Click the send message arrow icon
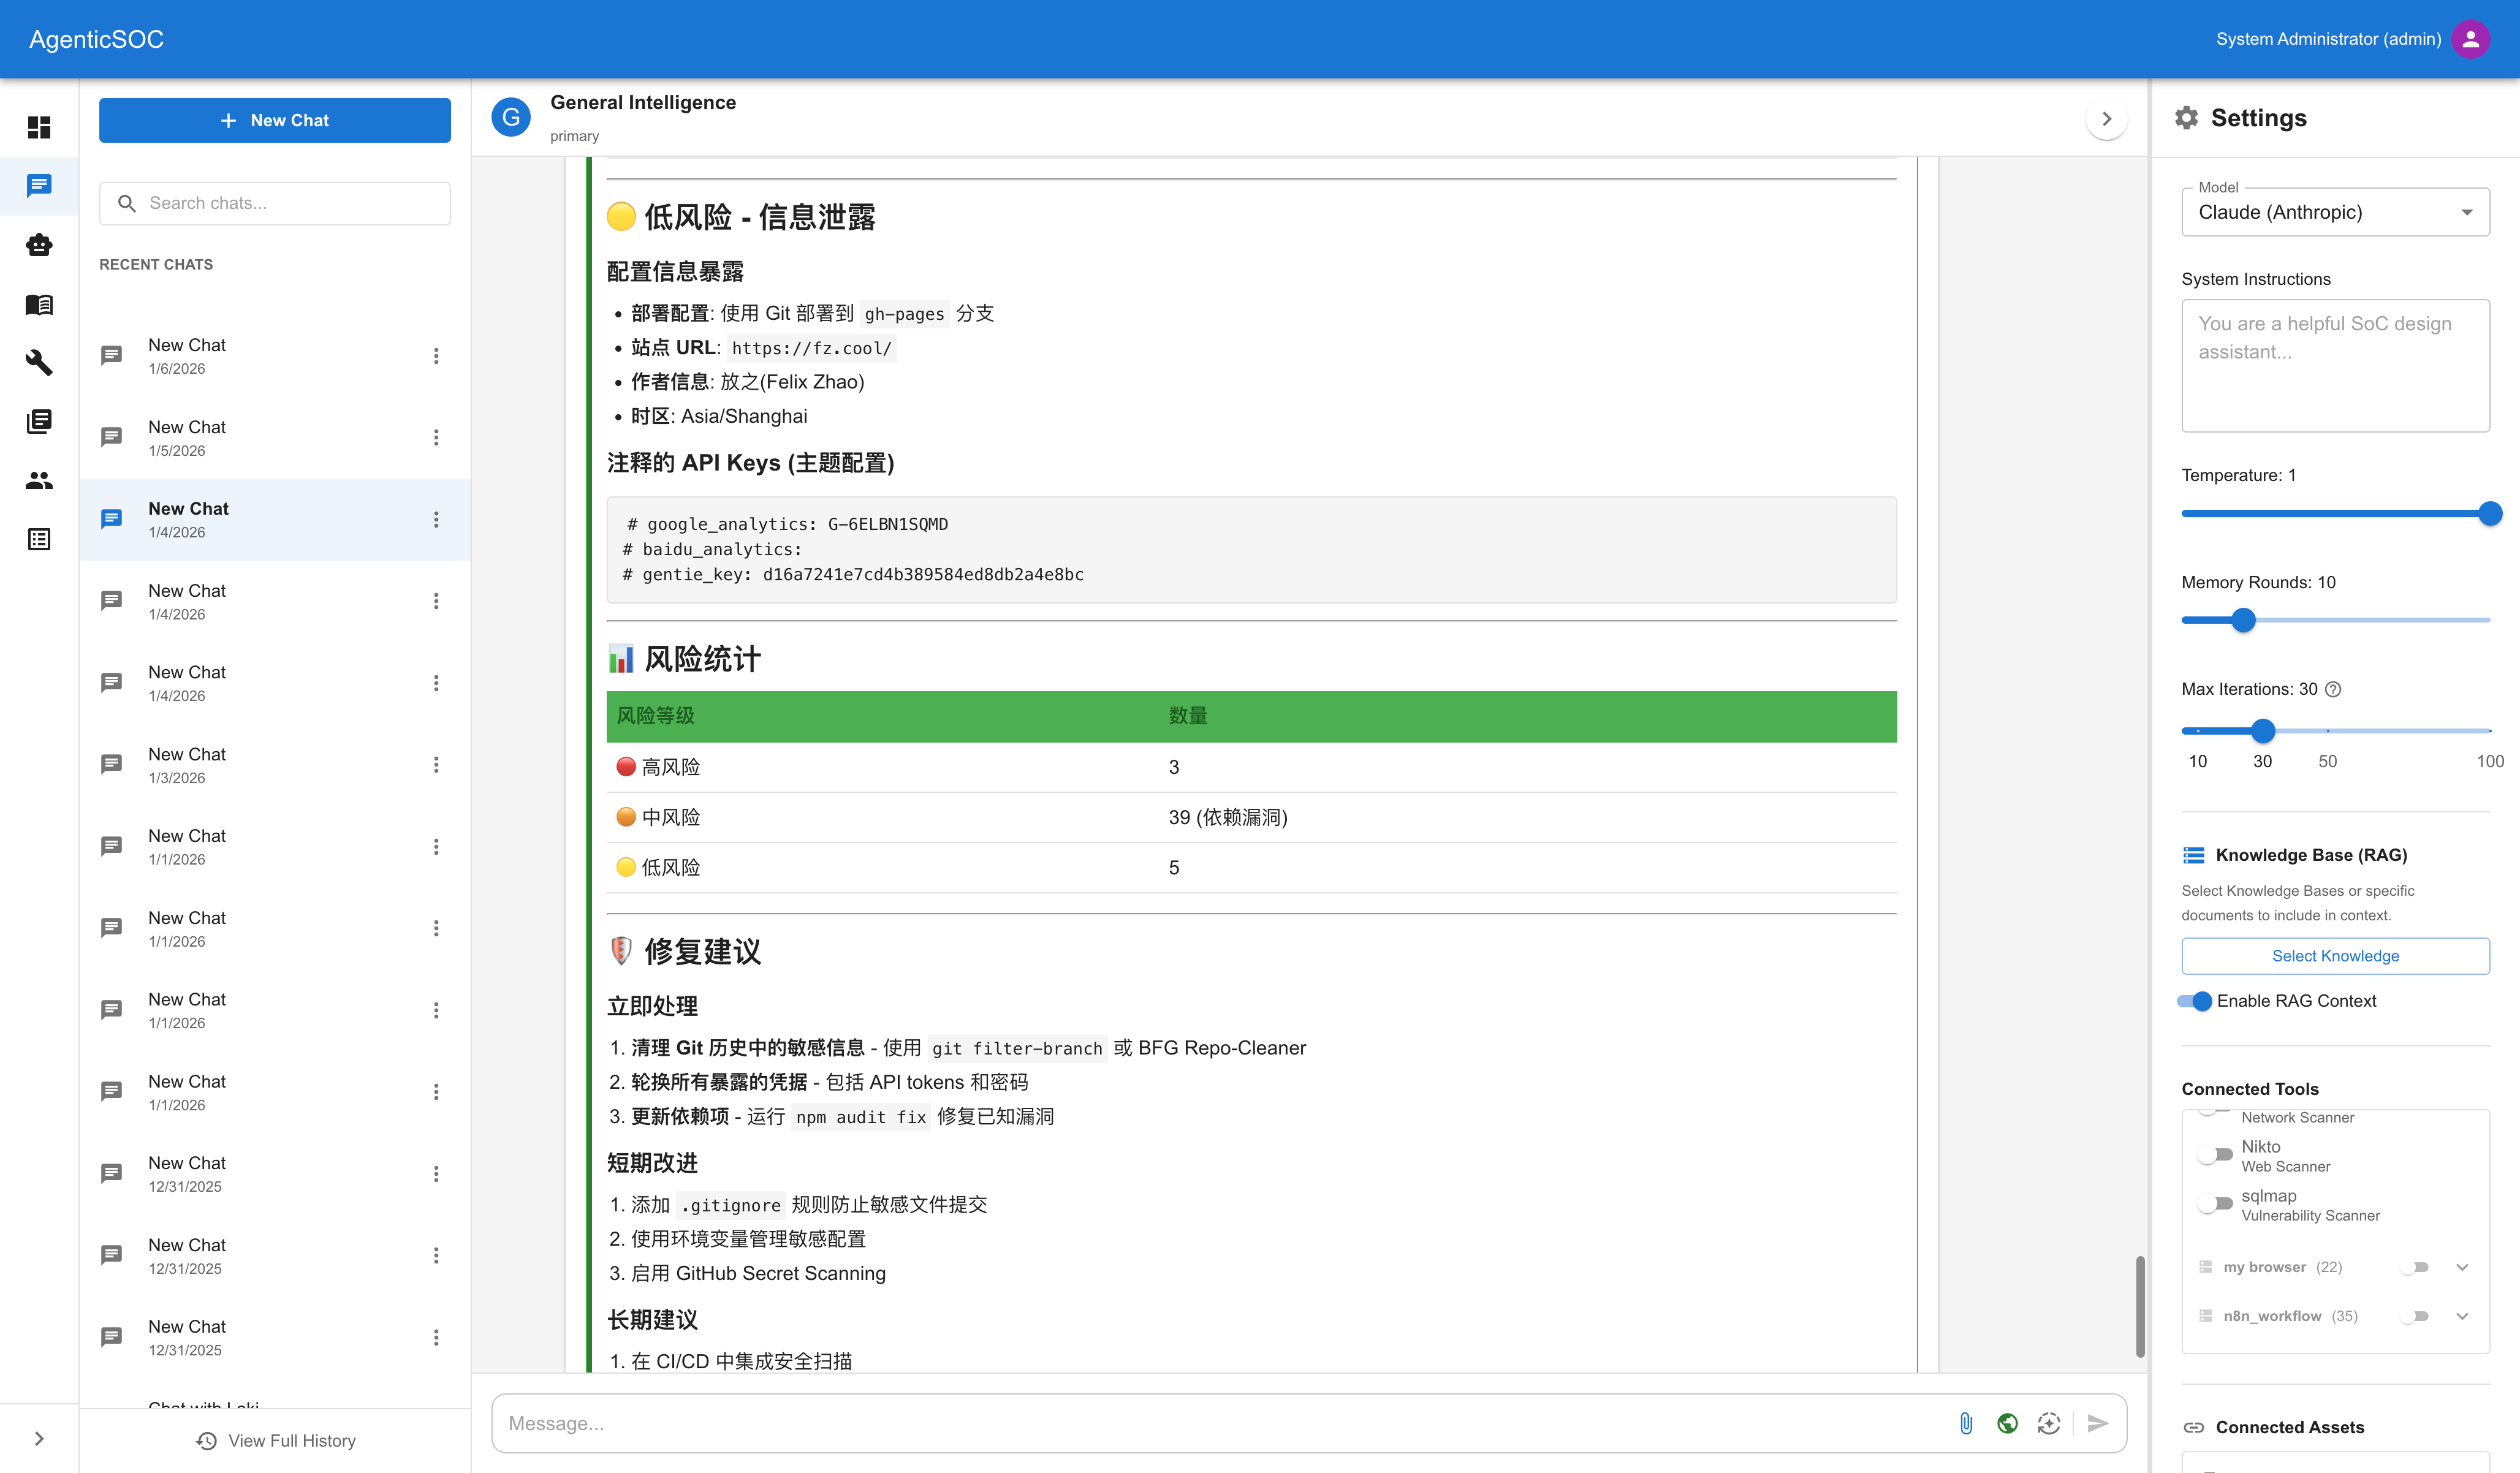The image size is (2520, 1473). [x=2098, y=1423]
